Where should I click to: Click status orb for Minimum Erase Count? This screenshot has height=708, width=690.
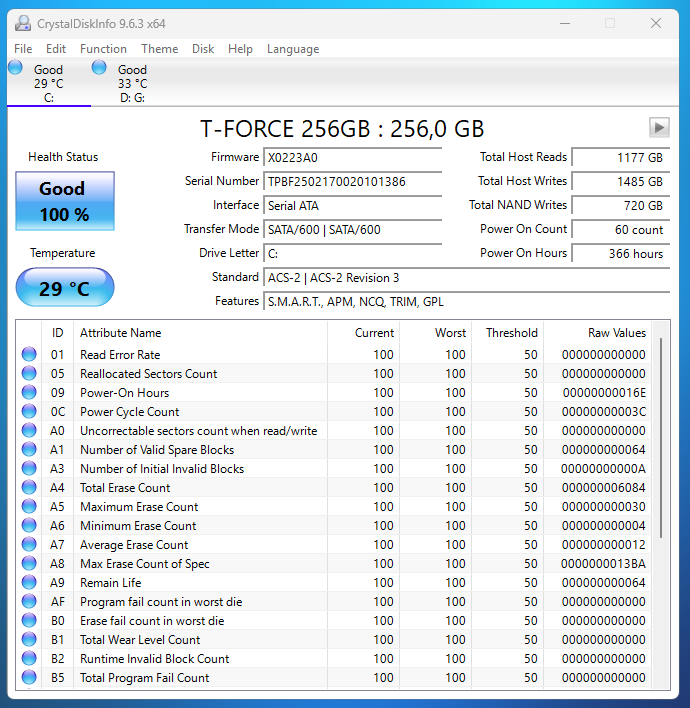tap(29, 525)
